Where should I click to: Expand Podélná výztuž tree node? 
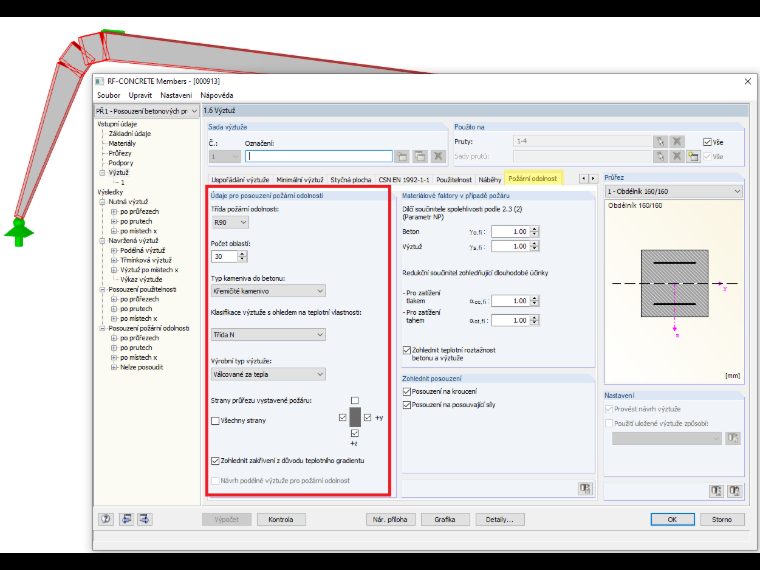pos(114,251)
